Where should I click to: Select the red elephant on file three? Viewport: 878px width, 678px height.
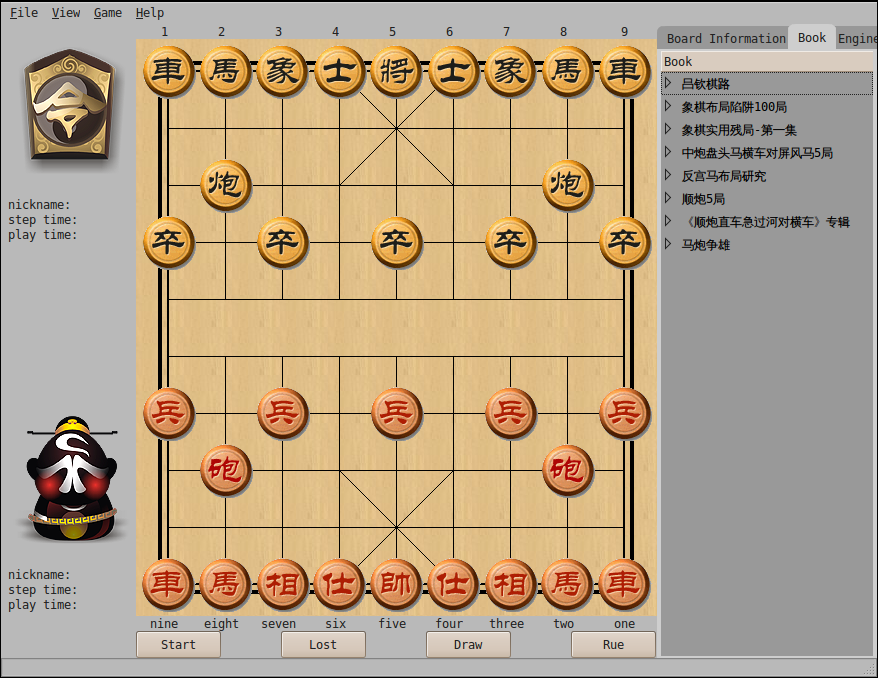[x=510, y=584]
